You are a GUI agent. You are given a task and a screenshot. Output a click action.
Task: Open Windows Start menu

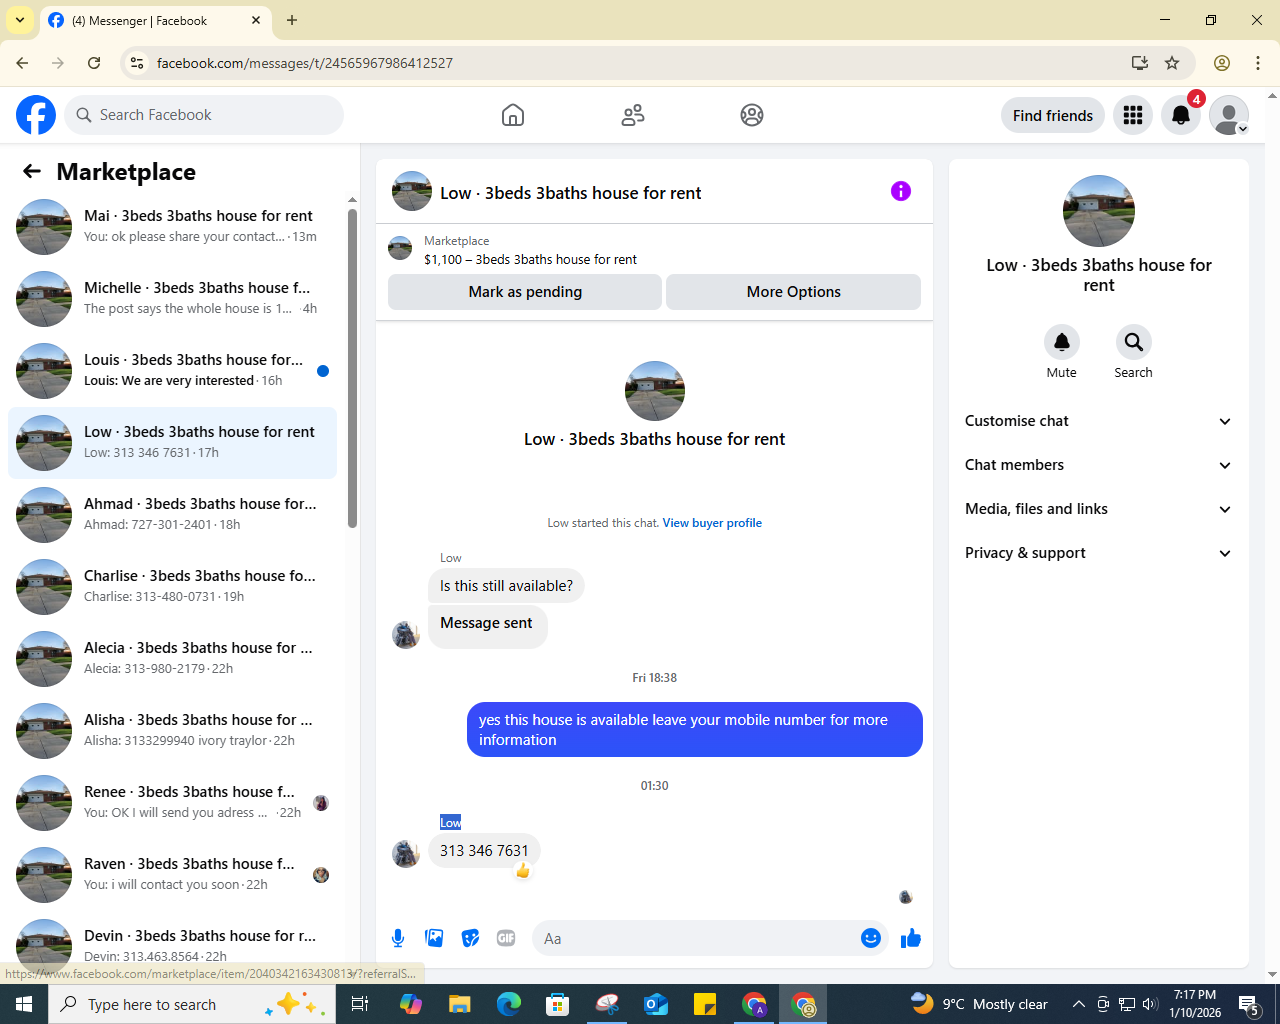point(24,1004)
